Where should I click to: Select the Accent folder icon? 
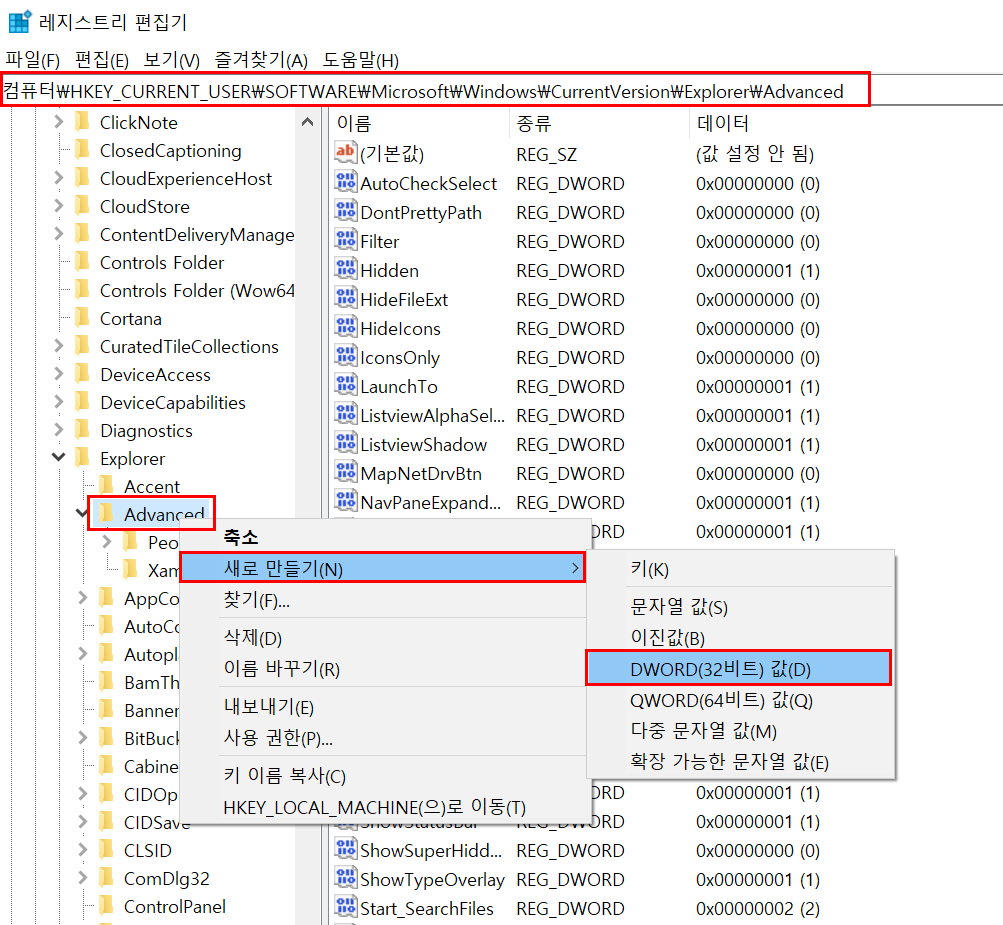(x=107, y=486)
